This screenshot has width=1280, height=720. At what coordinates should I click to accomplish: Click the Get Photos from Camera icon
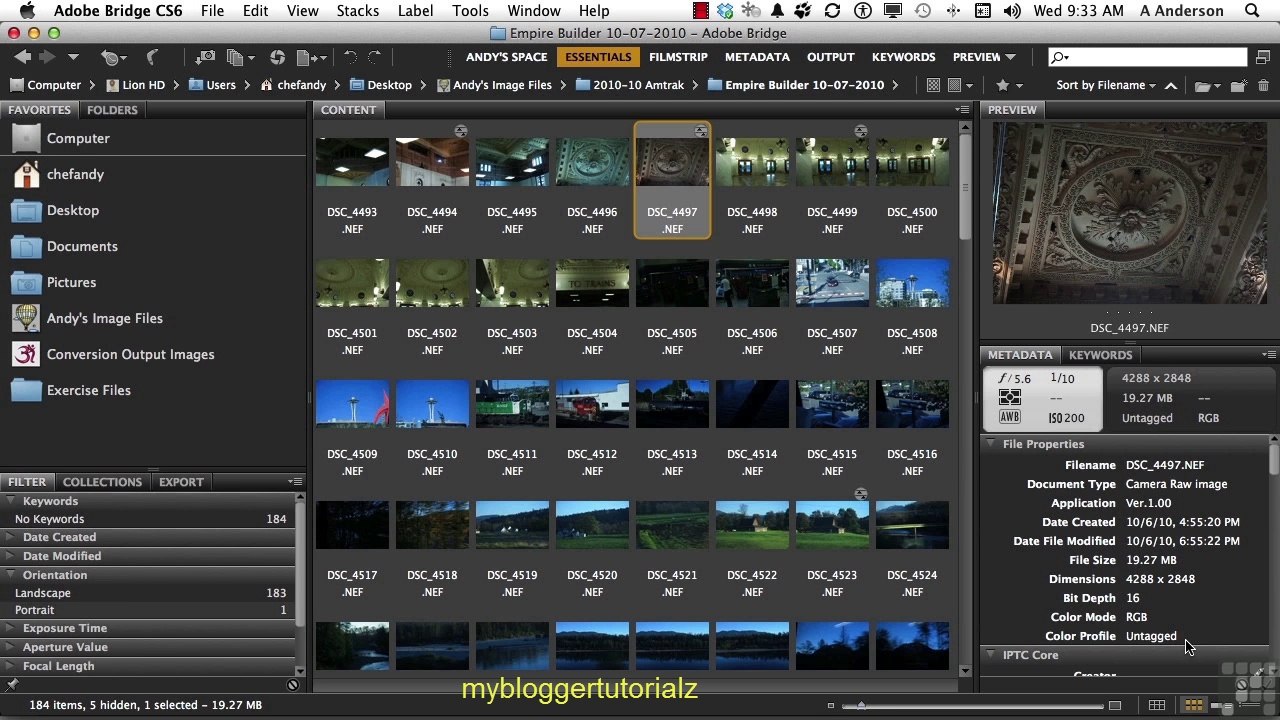coord(205,58)
